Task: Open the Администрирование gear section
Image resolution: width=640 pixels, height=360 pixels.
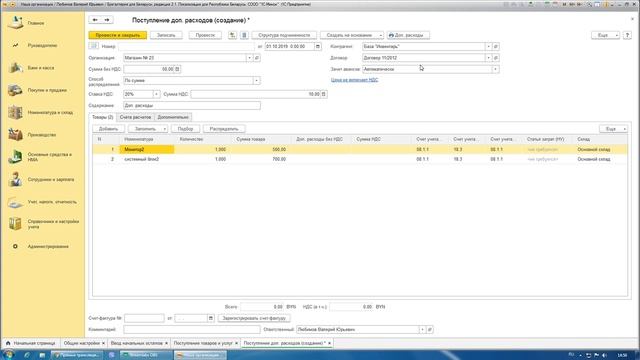Action: pos(15,247)
